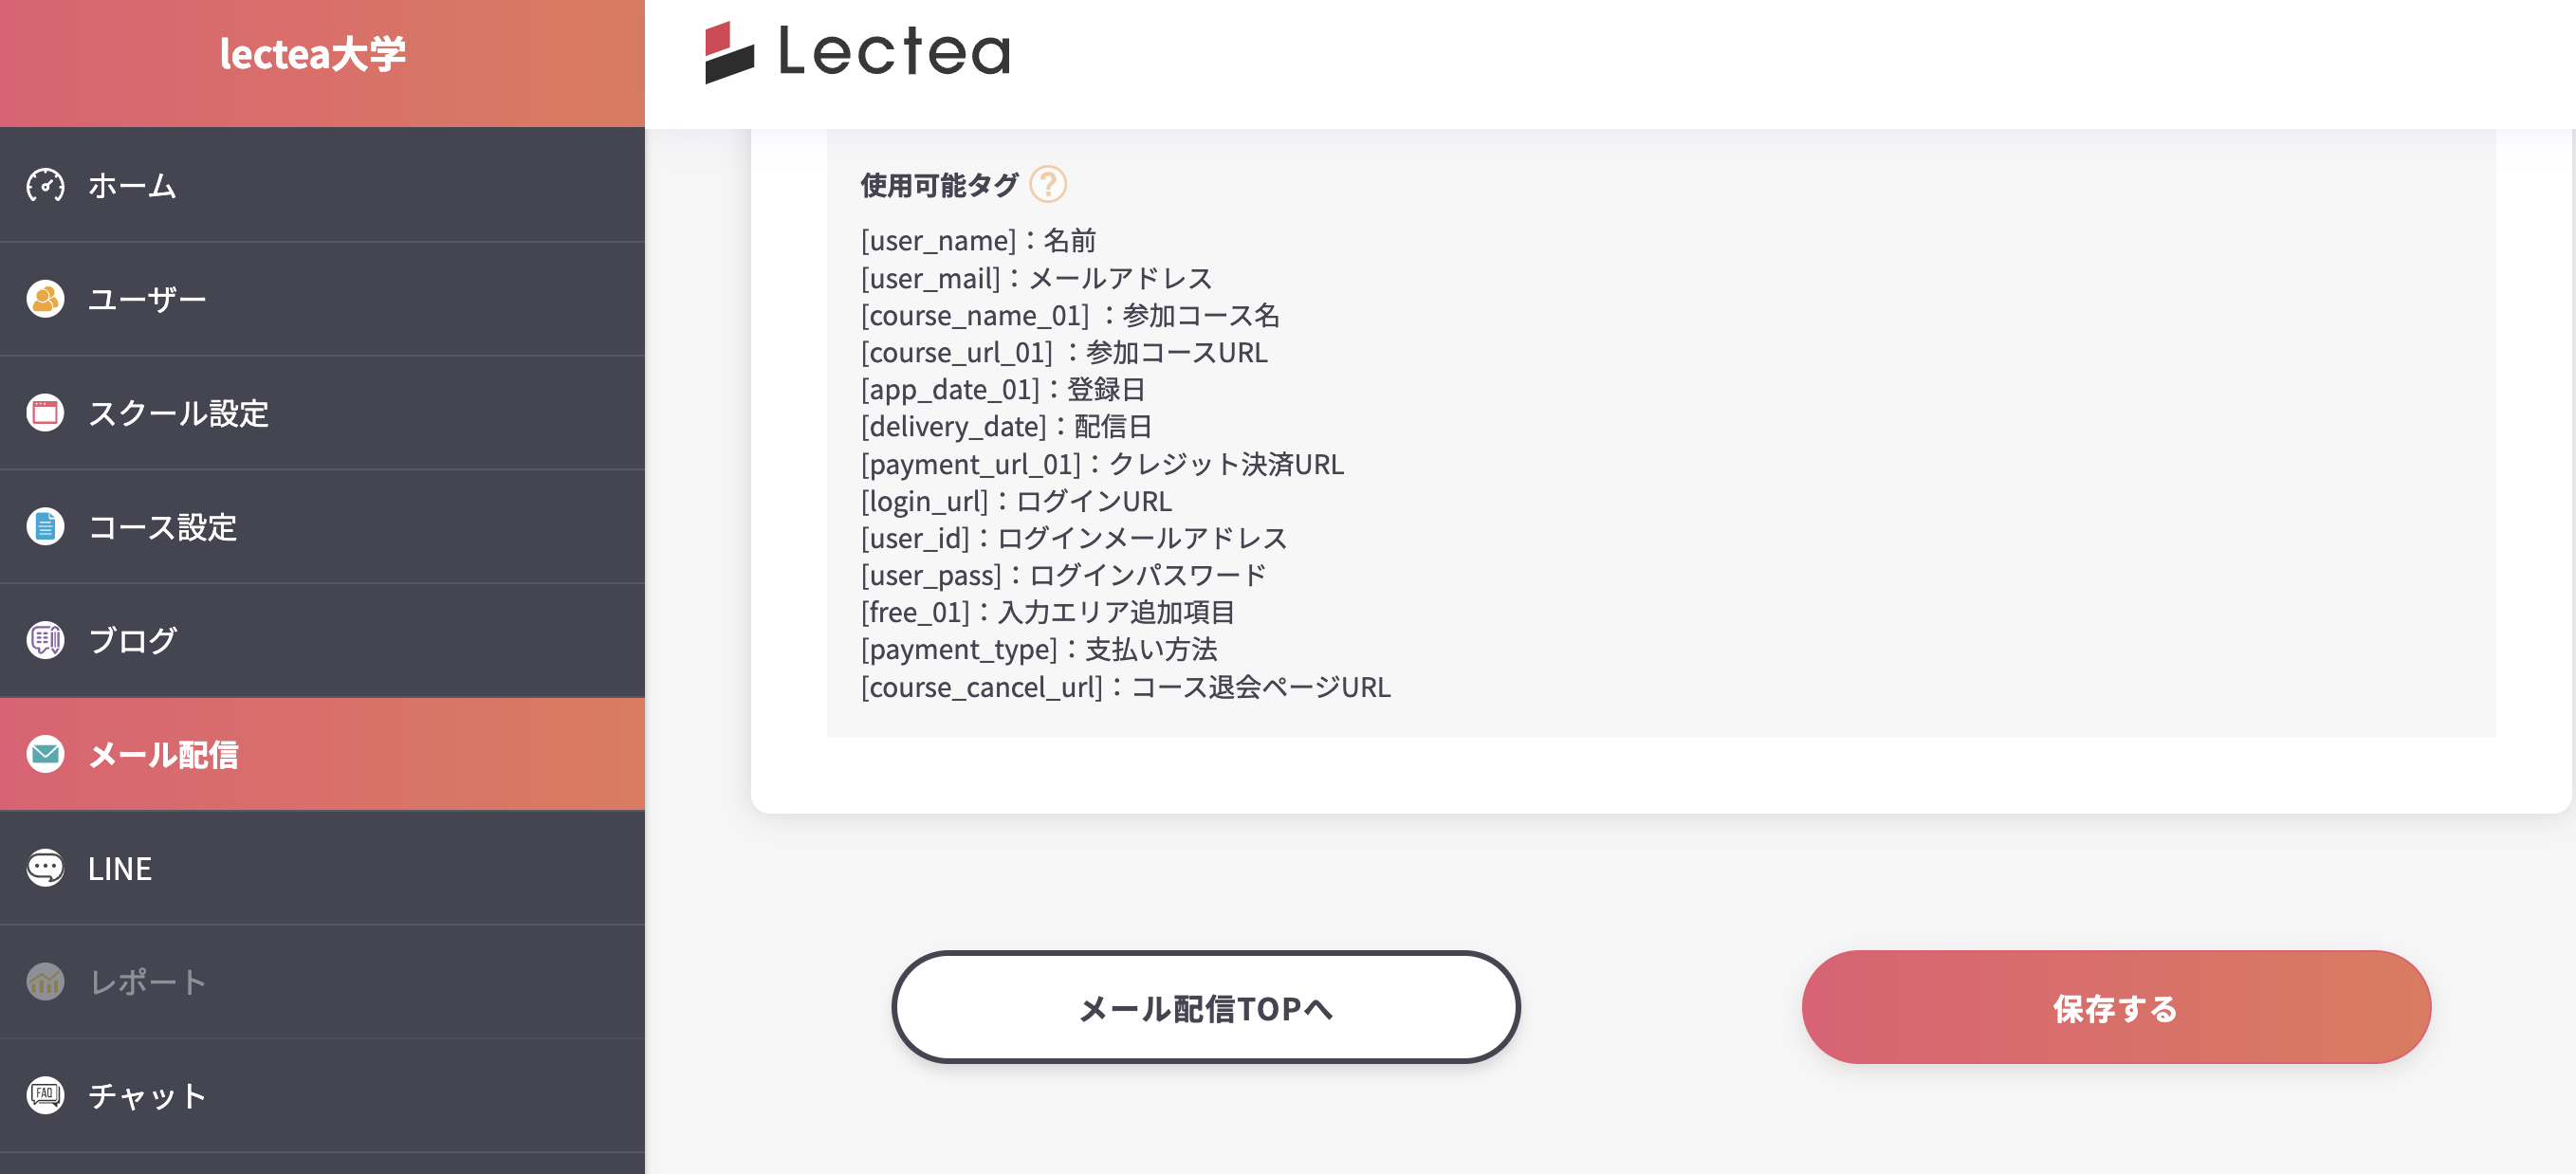The height and width of the screenshot is (1174, 2576).
Task: Select the lectea大学 school name banner
Action: (313, 55)
